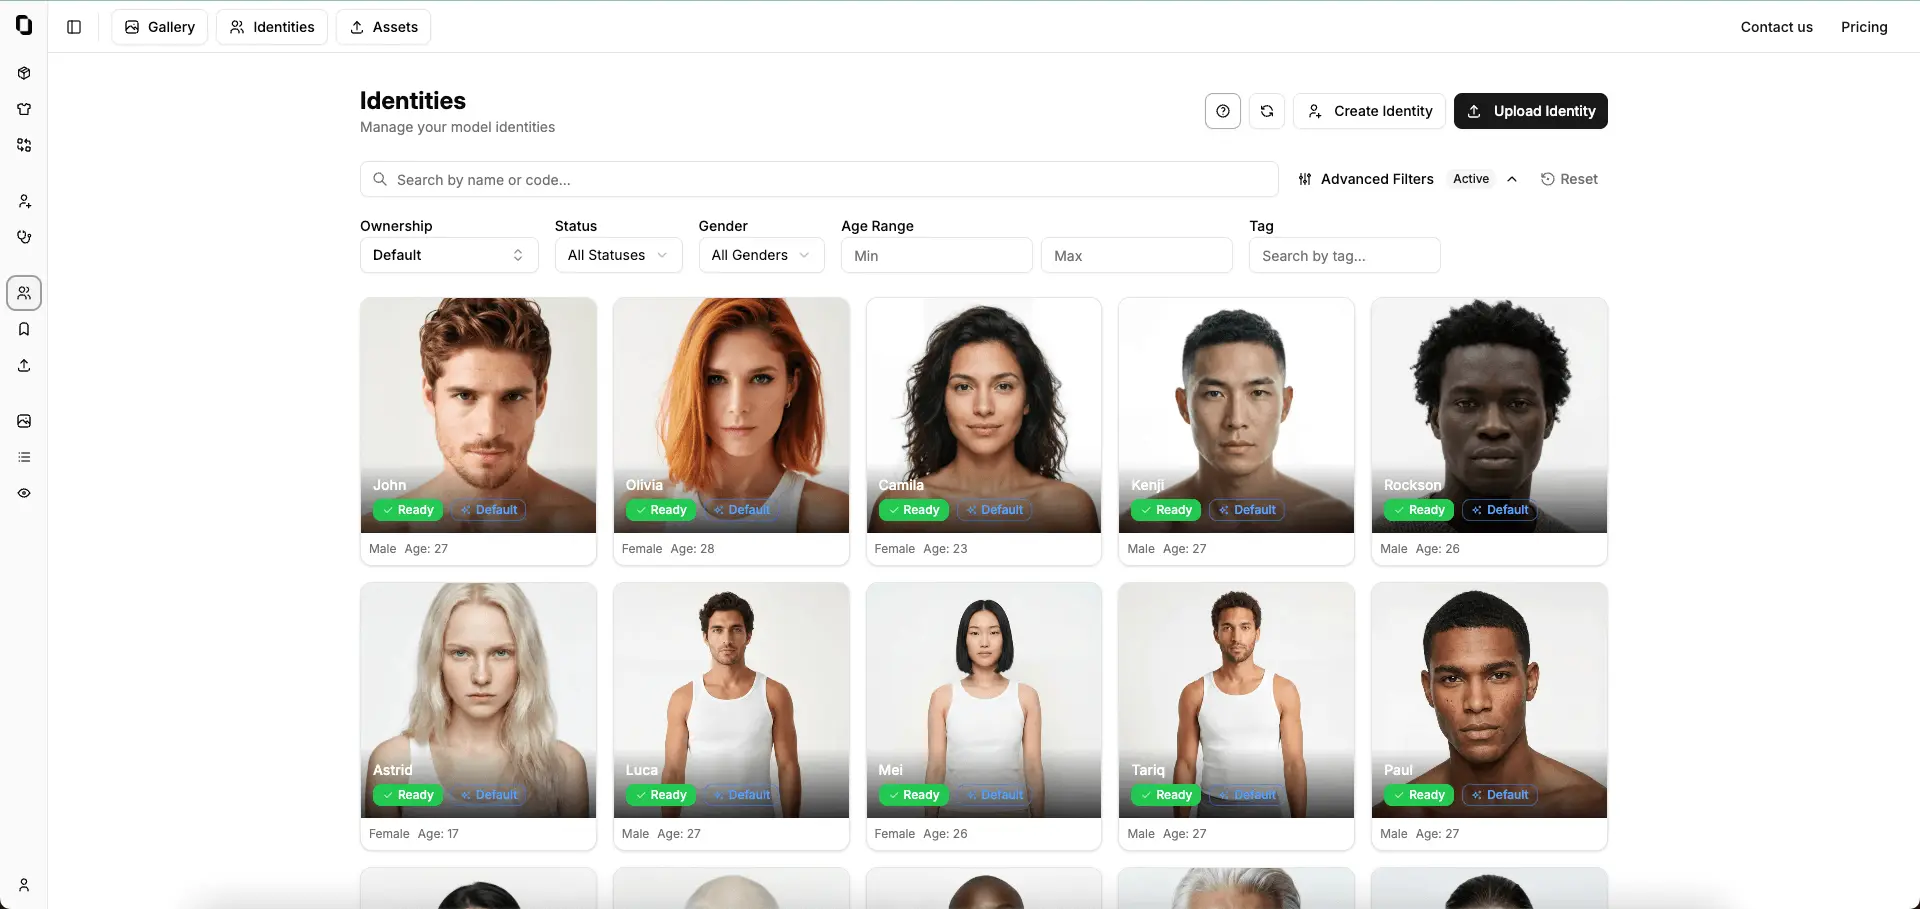Click the Advanced Filters sliders icon
1920x909 pixels.
pyautogui.click(x=1305, y=179)
